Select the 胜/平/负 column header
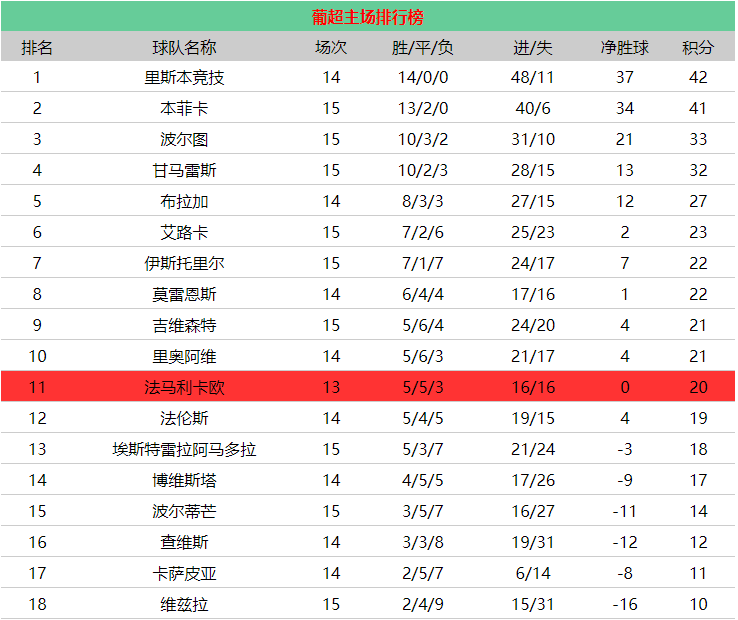Screen dimensions: 738x620 423,47
